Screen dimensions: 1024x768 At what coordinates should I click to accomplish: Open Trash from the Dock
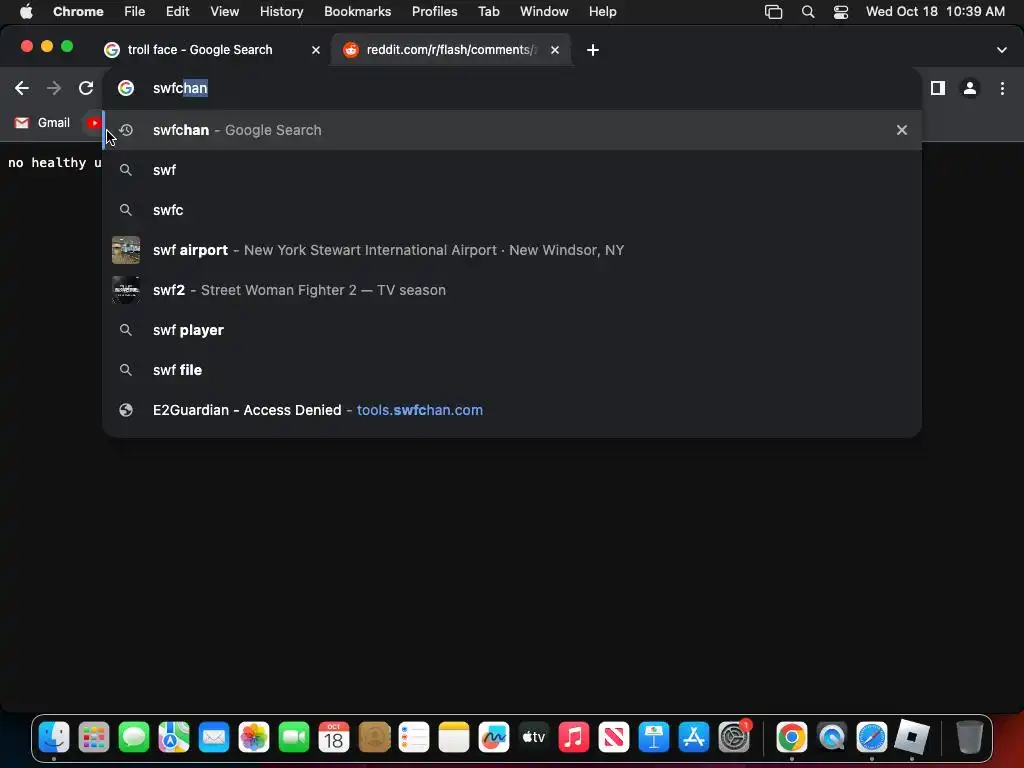pos(969,738)
